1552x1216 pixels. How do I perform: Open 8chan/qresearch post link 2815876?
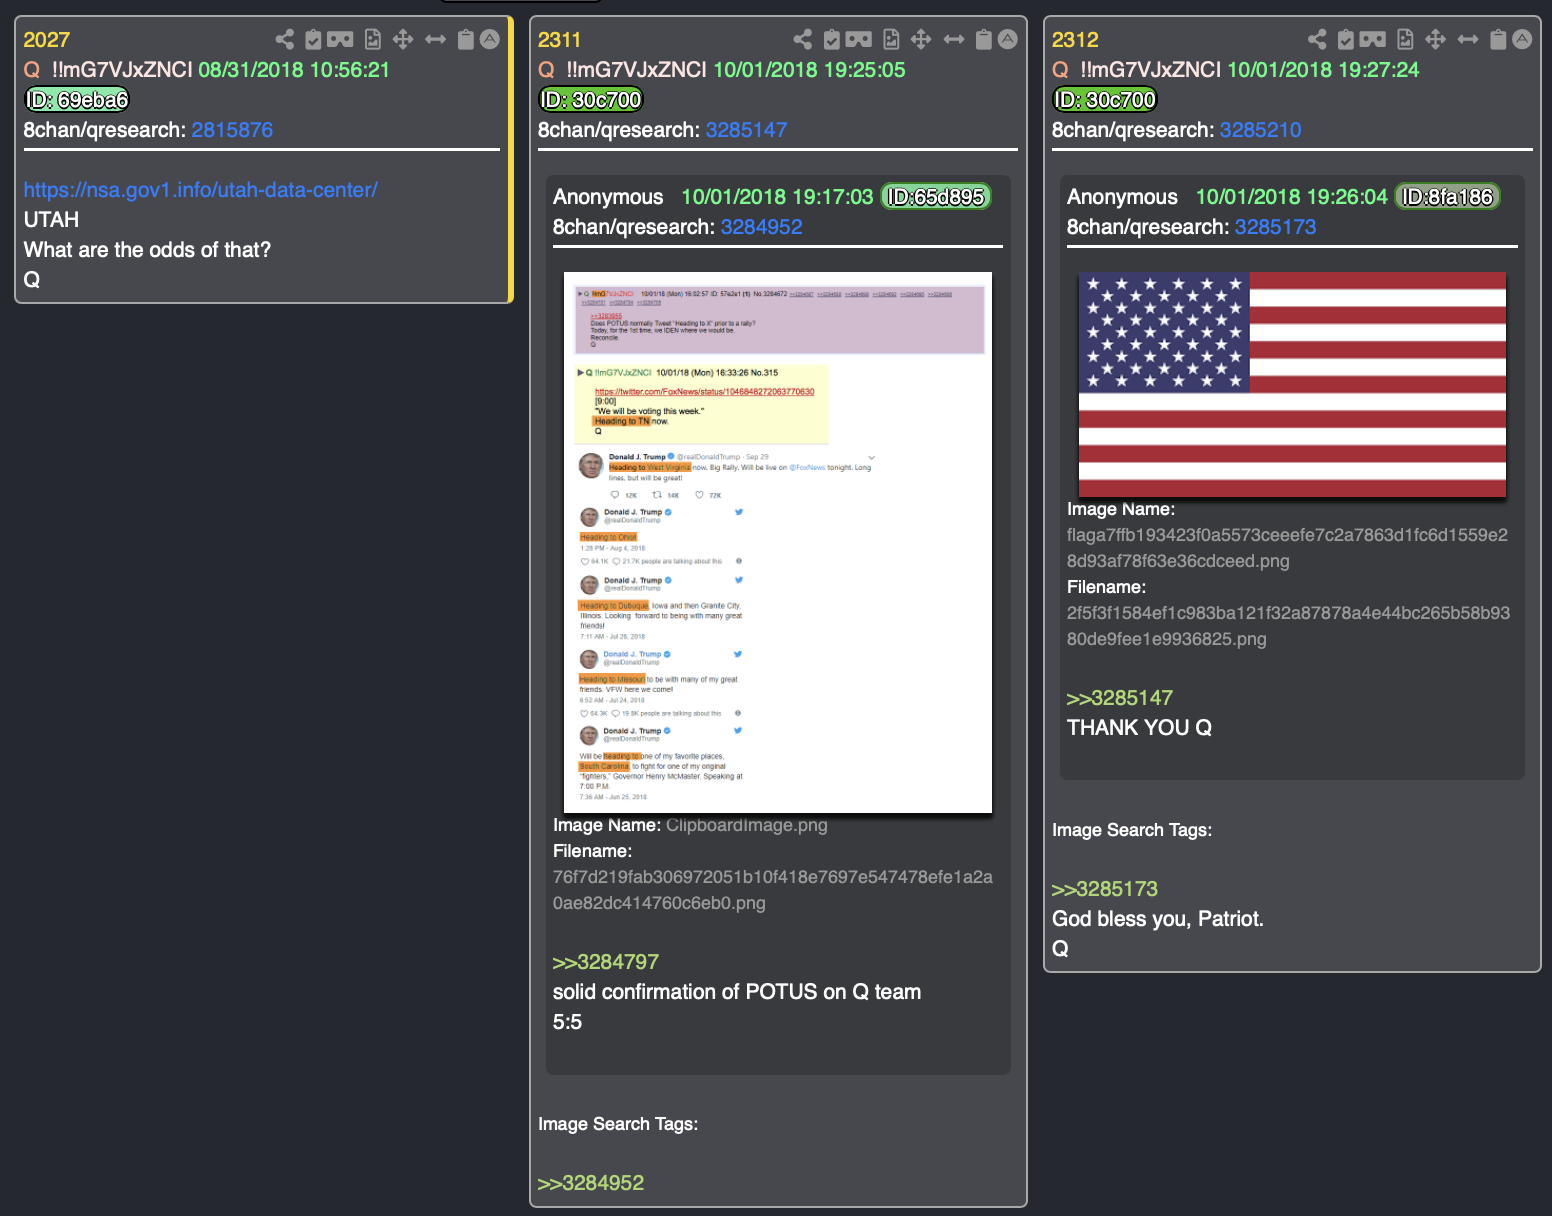232,130
